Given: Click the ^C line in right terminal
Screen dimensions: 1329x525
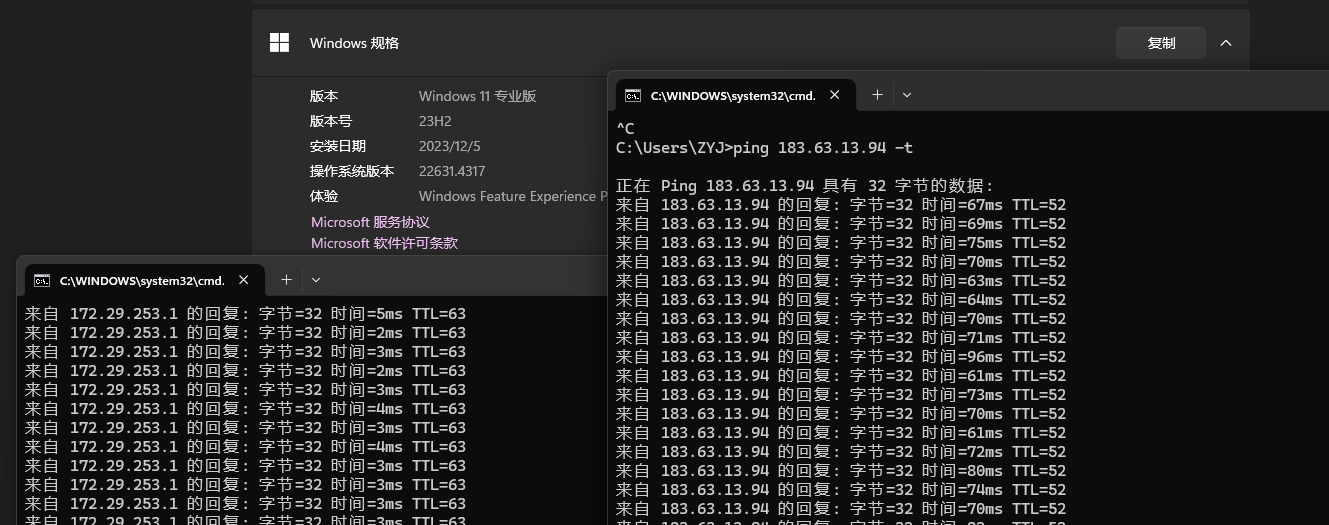Looking at the screenshot, I should [x=625, y=129].
